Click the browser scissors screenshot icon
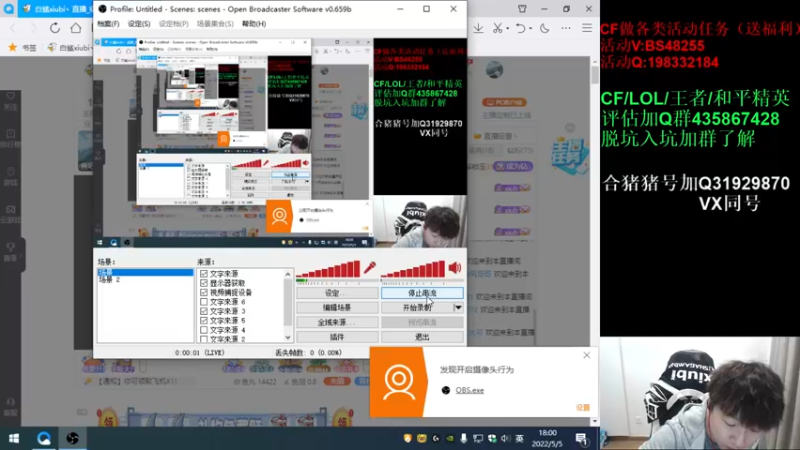This screenshot has height=450, width=800. [x=497, y=29]
